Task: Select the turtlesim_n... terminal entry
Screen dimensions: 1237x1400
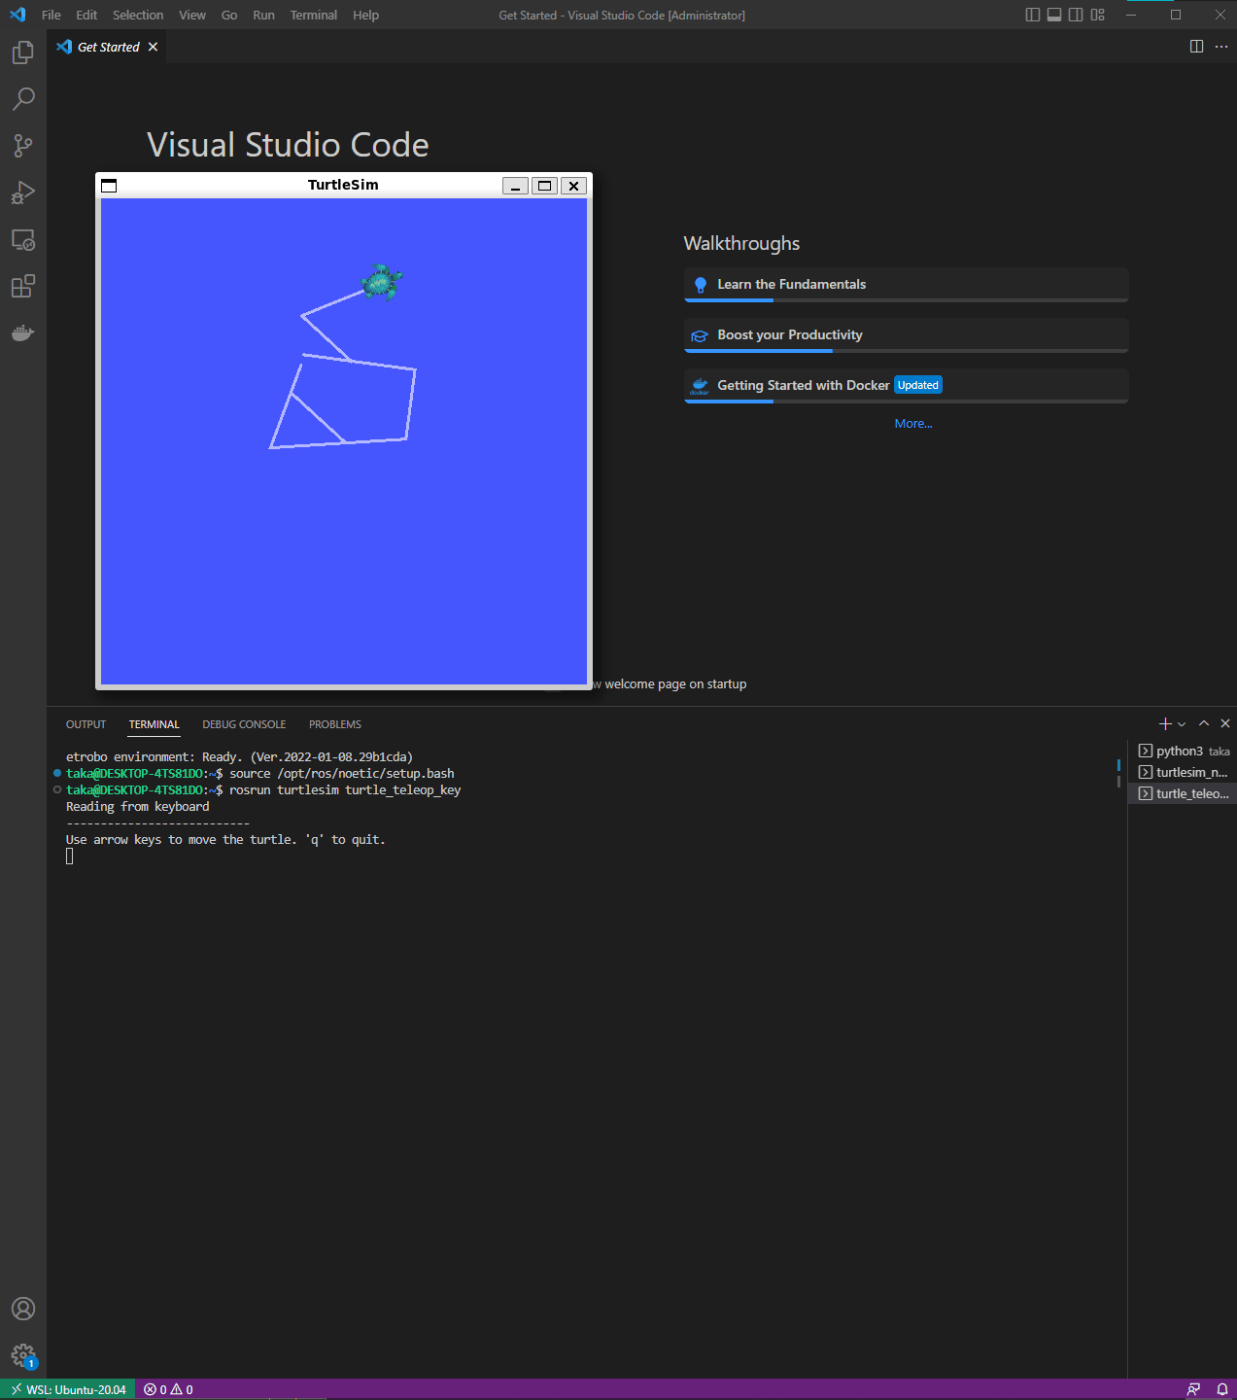Action: tap(1183, 772)
